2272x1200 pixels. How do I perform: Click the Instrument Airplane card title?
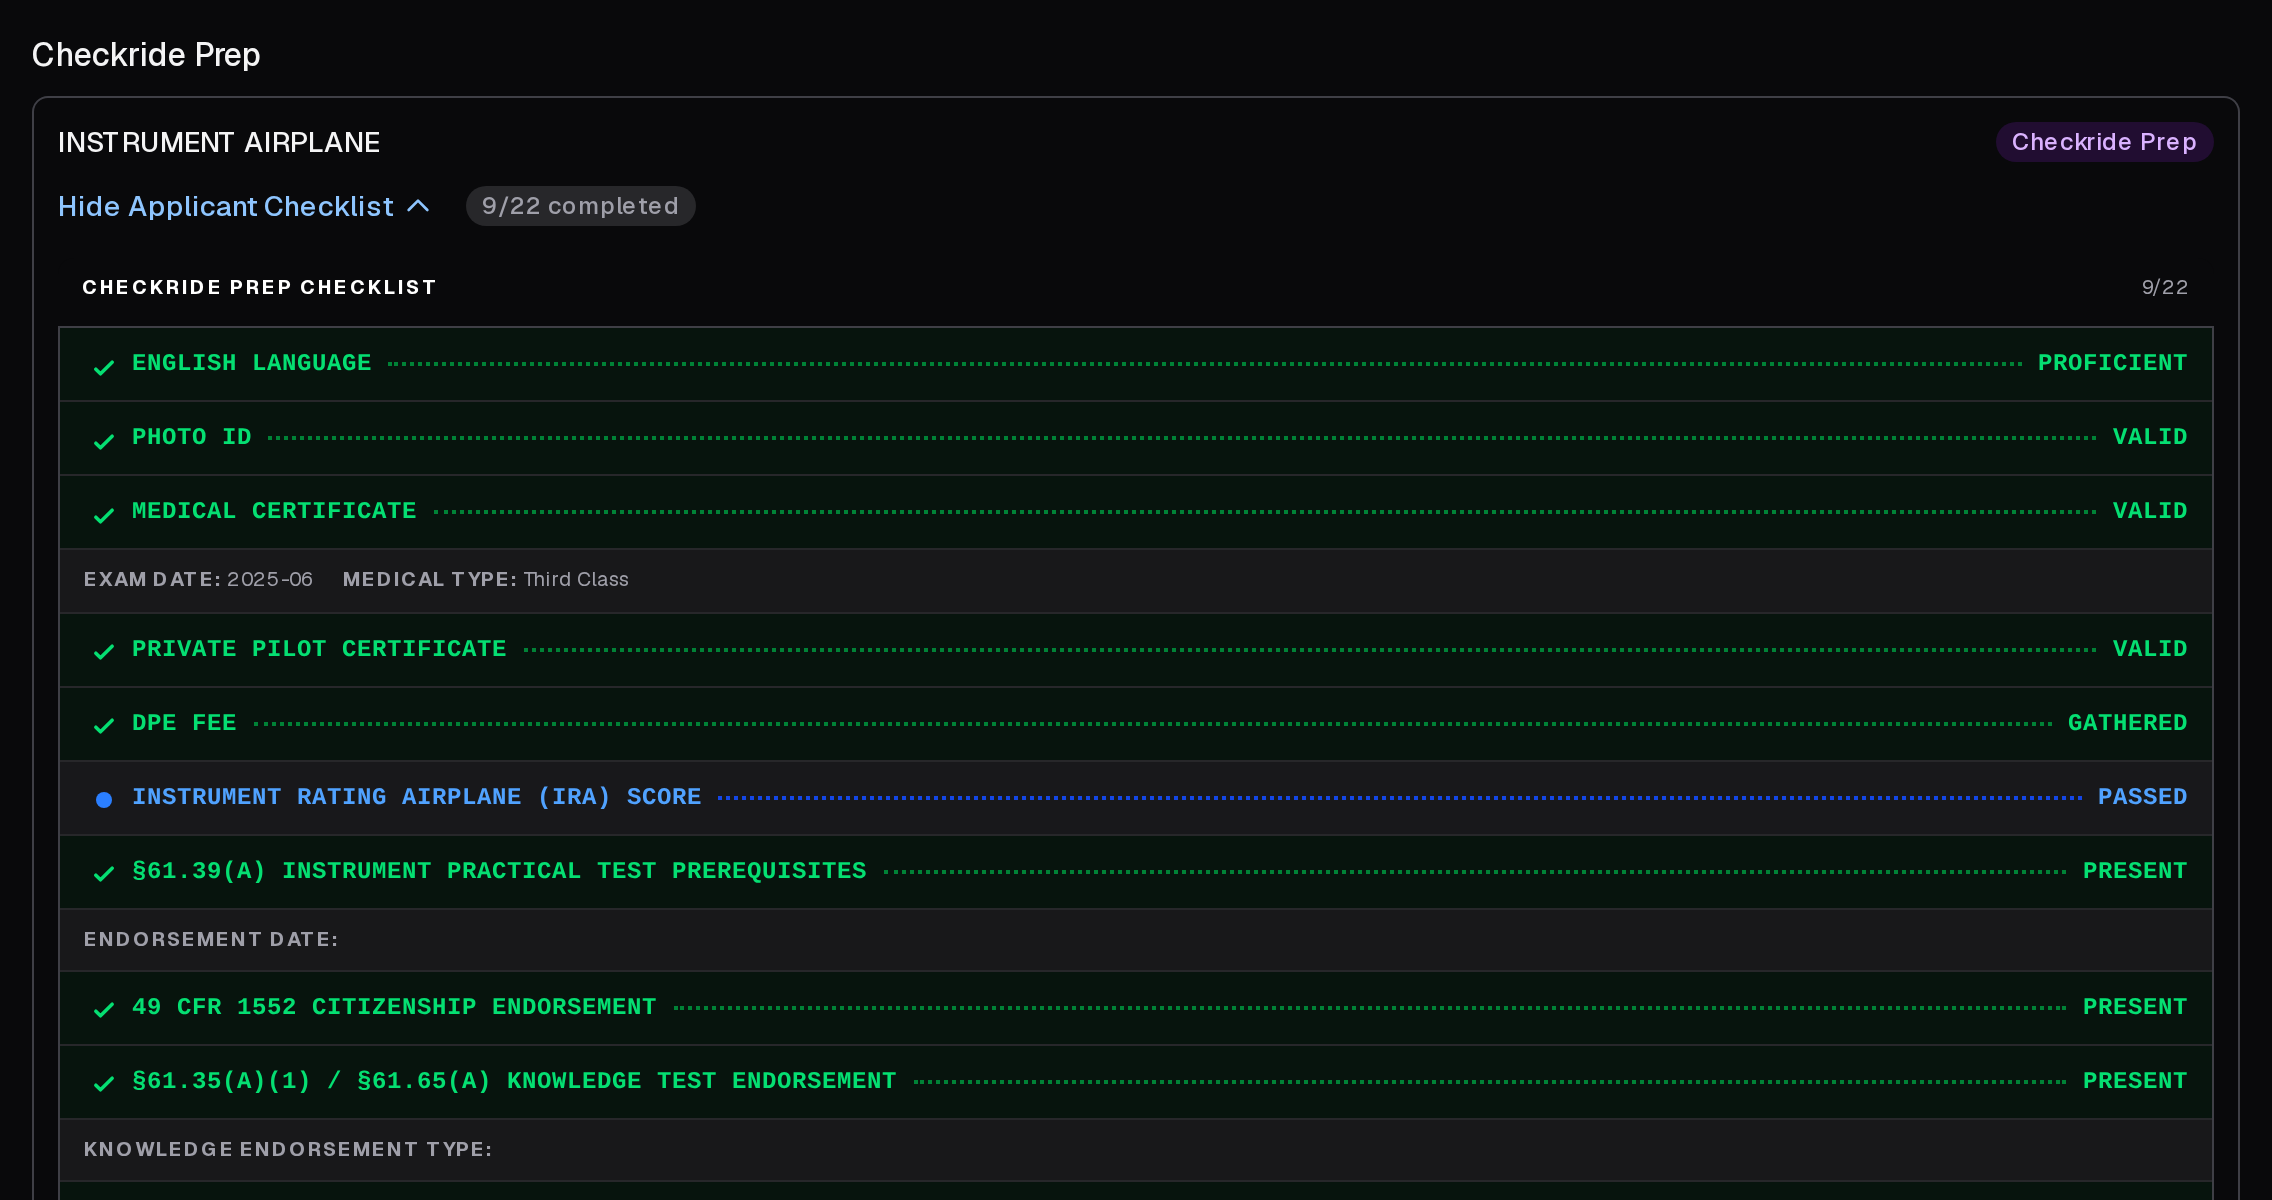coord(219,142)
